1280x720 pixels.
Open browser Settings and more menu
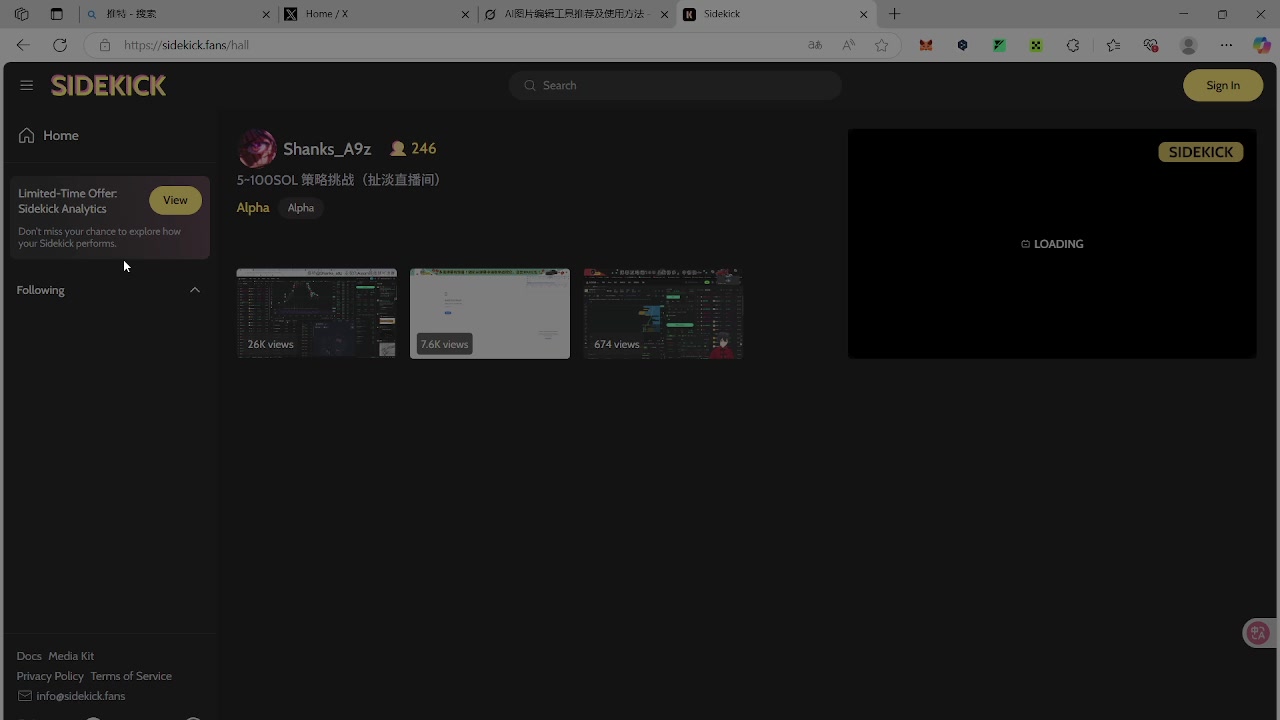pyautogui.click(x=1226, y=45)
